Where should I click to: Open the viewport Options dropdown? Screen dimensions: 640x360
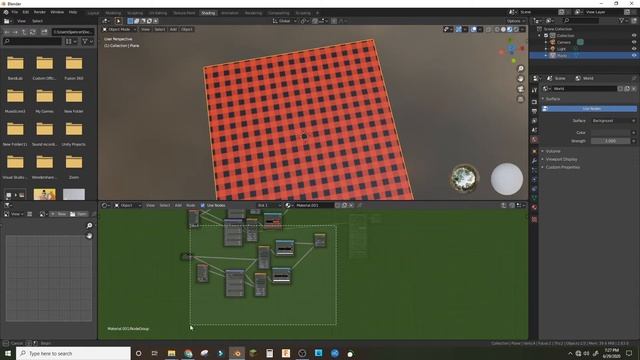coord(516,21)
